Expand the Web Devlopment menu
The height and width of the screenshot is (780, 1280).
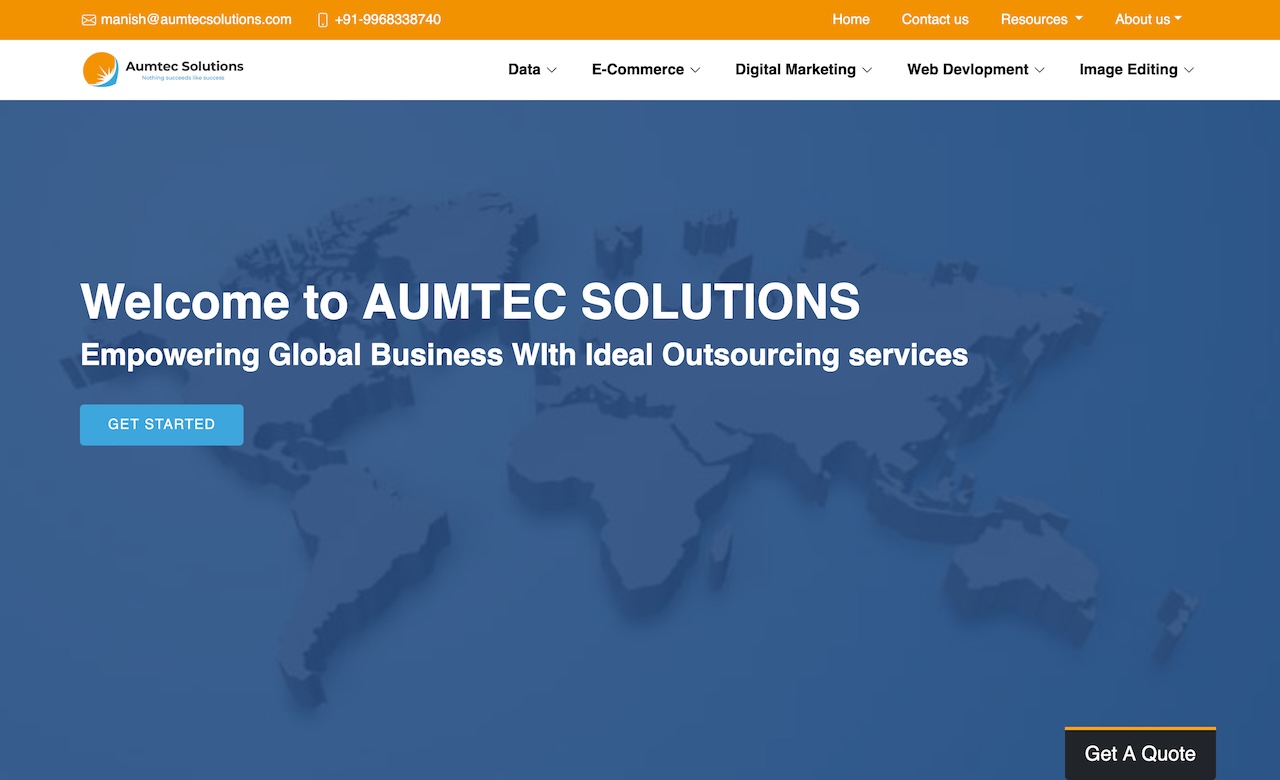tap(976, 69)
